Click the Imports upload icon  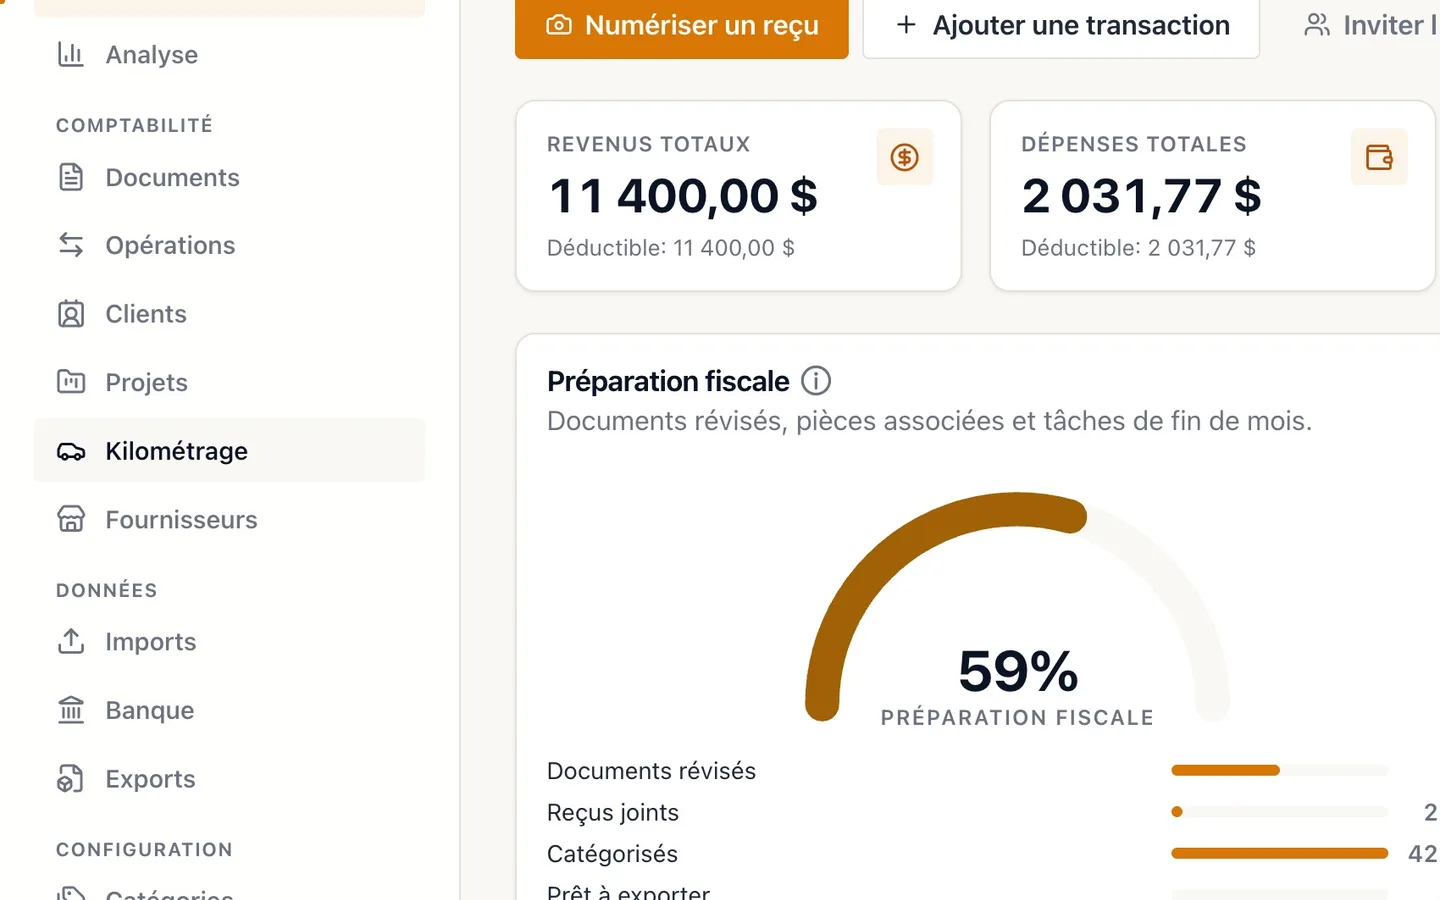click(x=71, y=642)
